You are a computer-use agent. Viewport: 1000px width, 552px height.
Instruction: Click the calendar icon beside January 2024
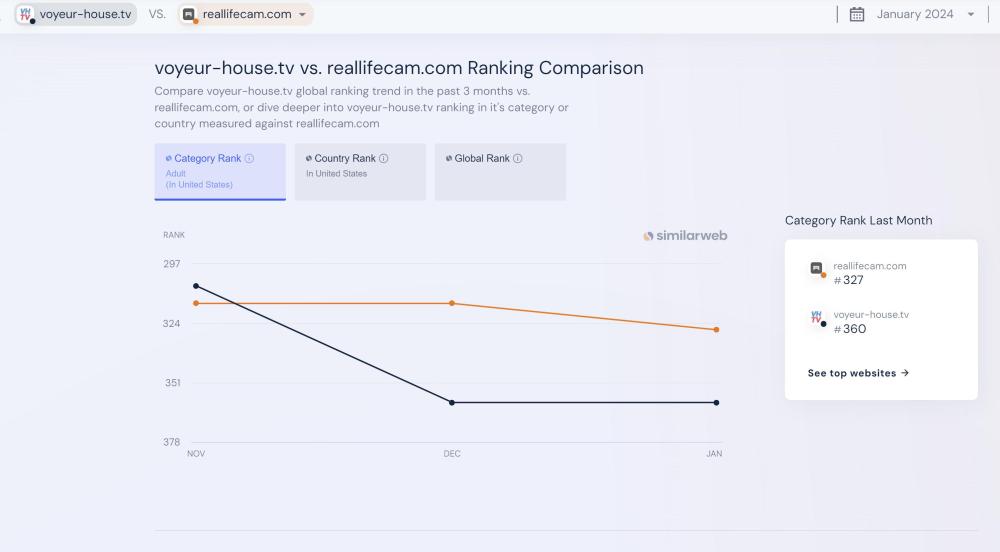(x=857, y=14)
